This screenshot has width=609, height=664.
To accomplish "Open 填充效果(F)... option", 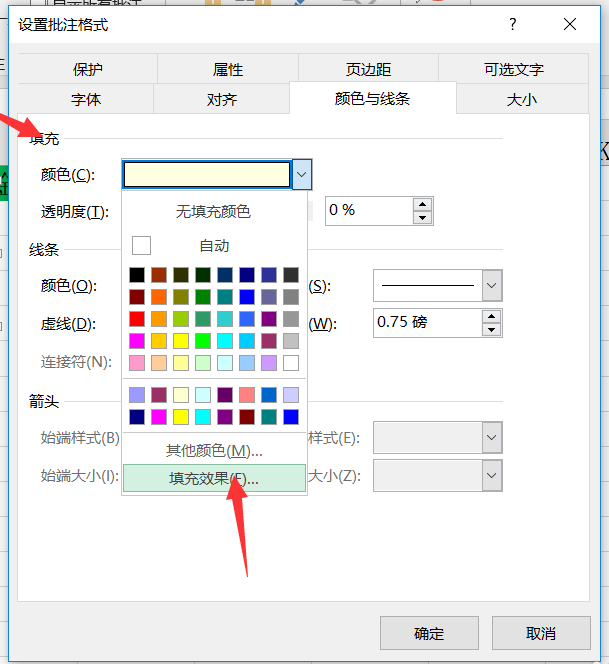I will 214,478.
